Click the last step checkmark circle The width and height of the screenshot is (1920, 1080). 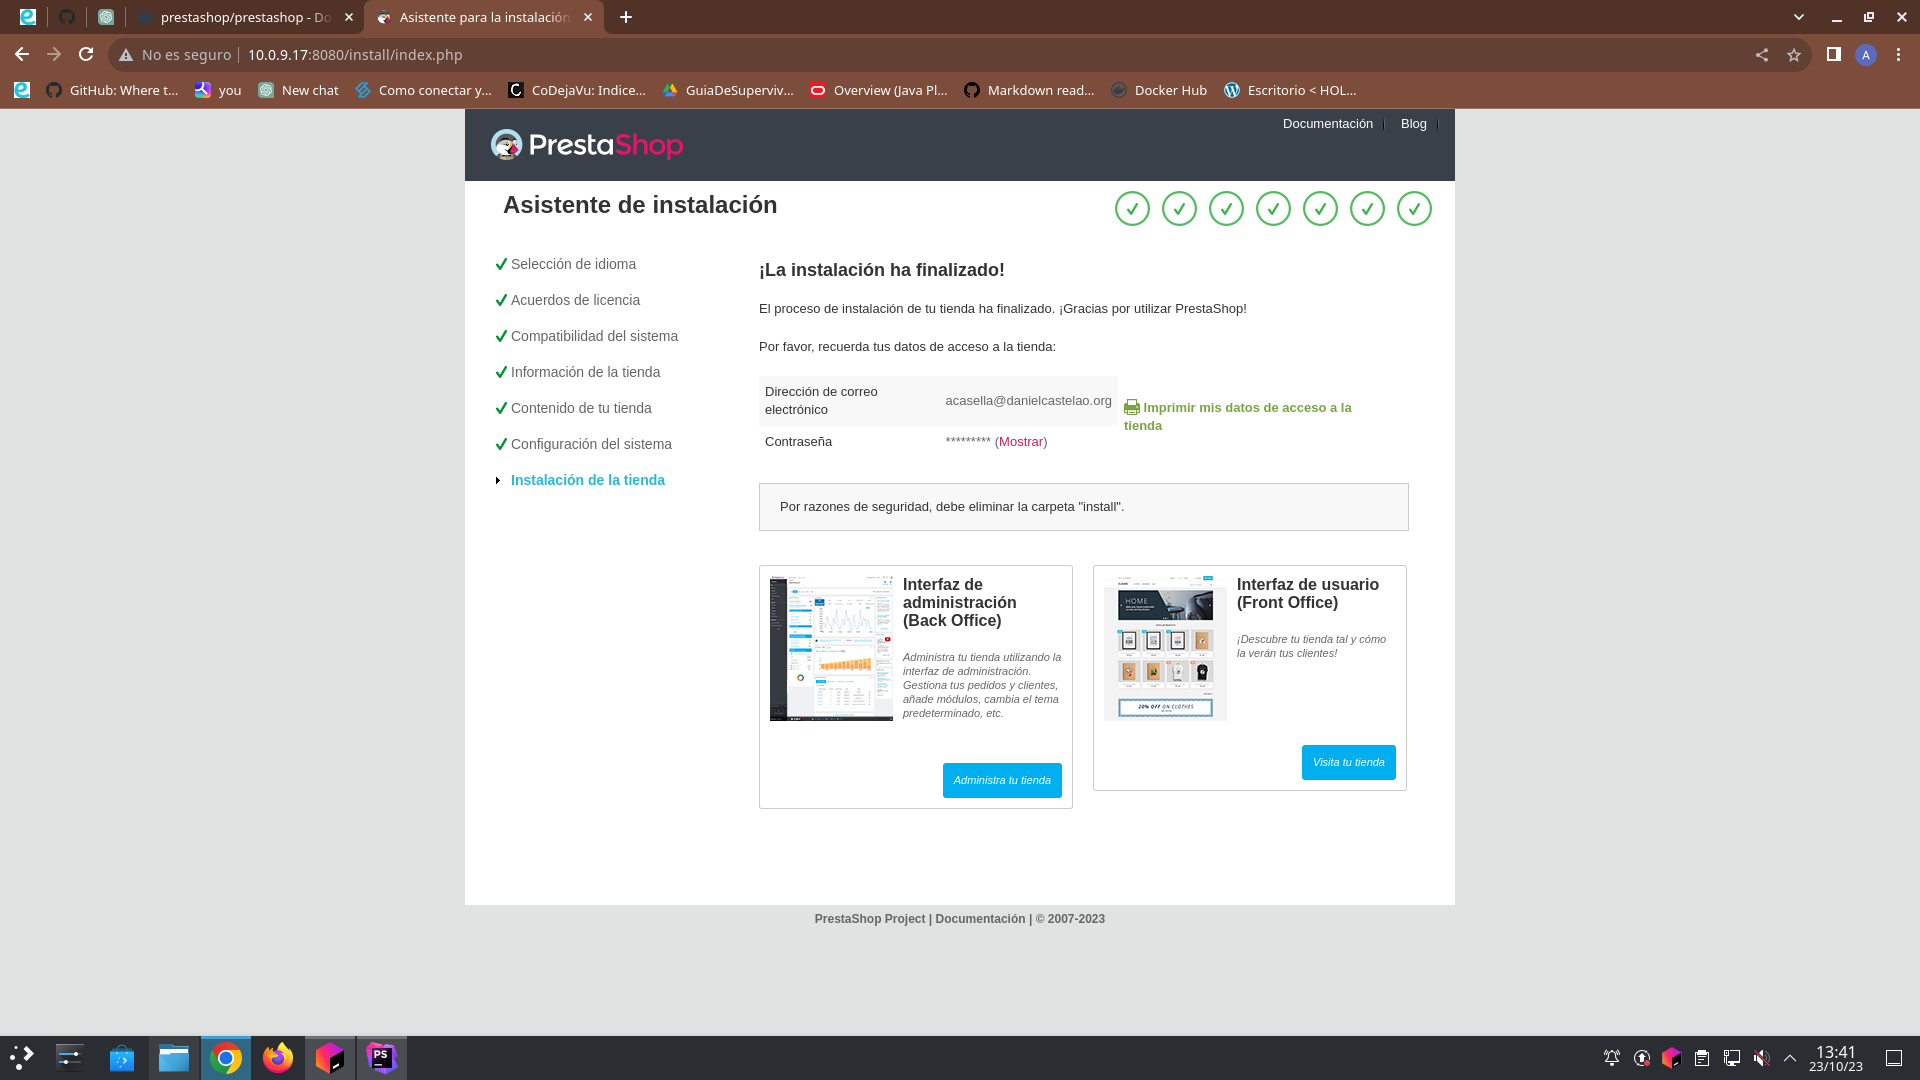coord(1414,209)
